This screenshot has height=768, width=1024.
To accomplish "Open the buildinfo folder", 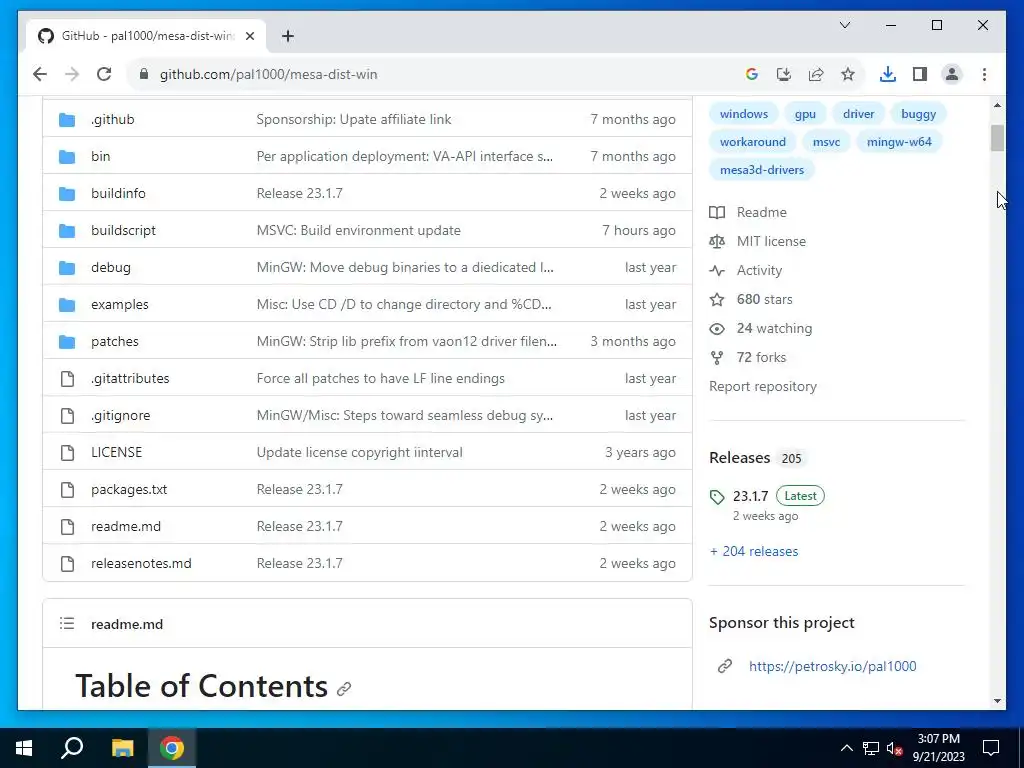I will coord(118,193).
